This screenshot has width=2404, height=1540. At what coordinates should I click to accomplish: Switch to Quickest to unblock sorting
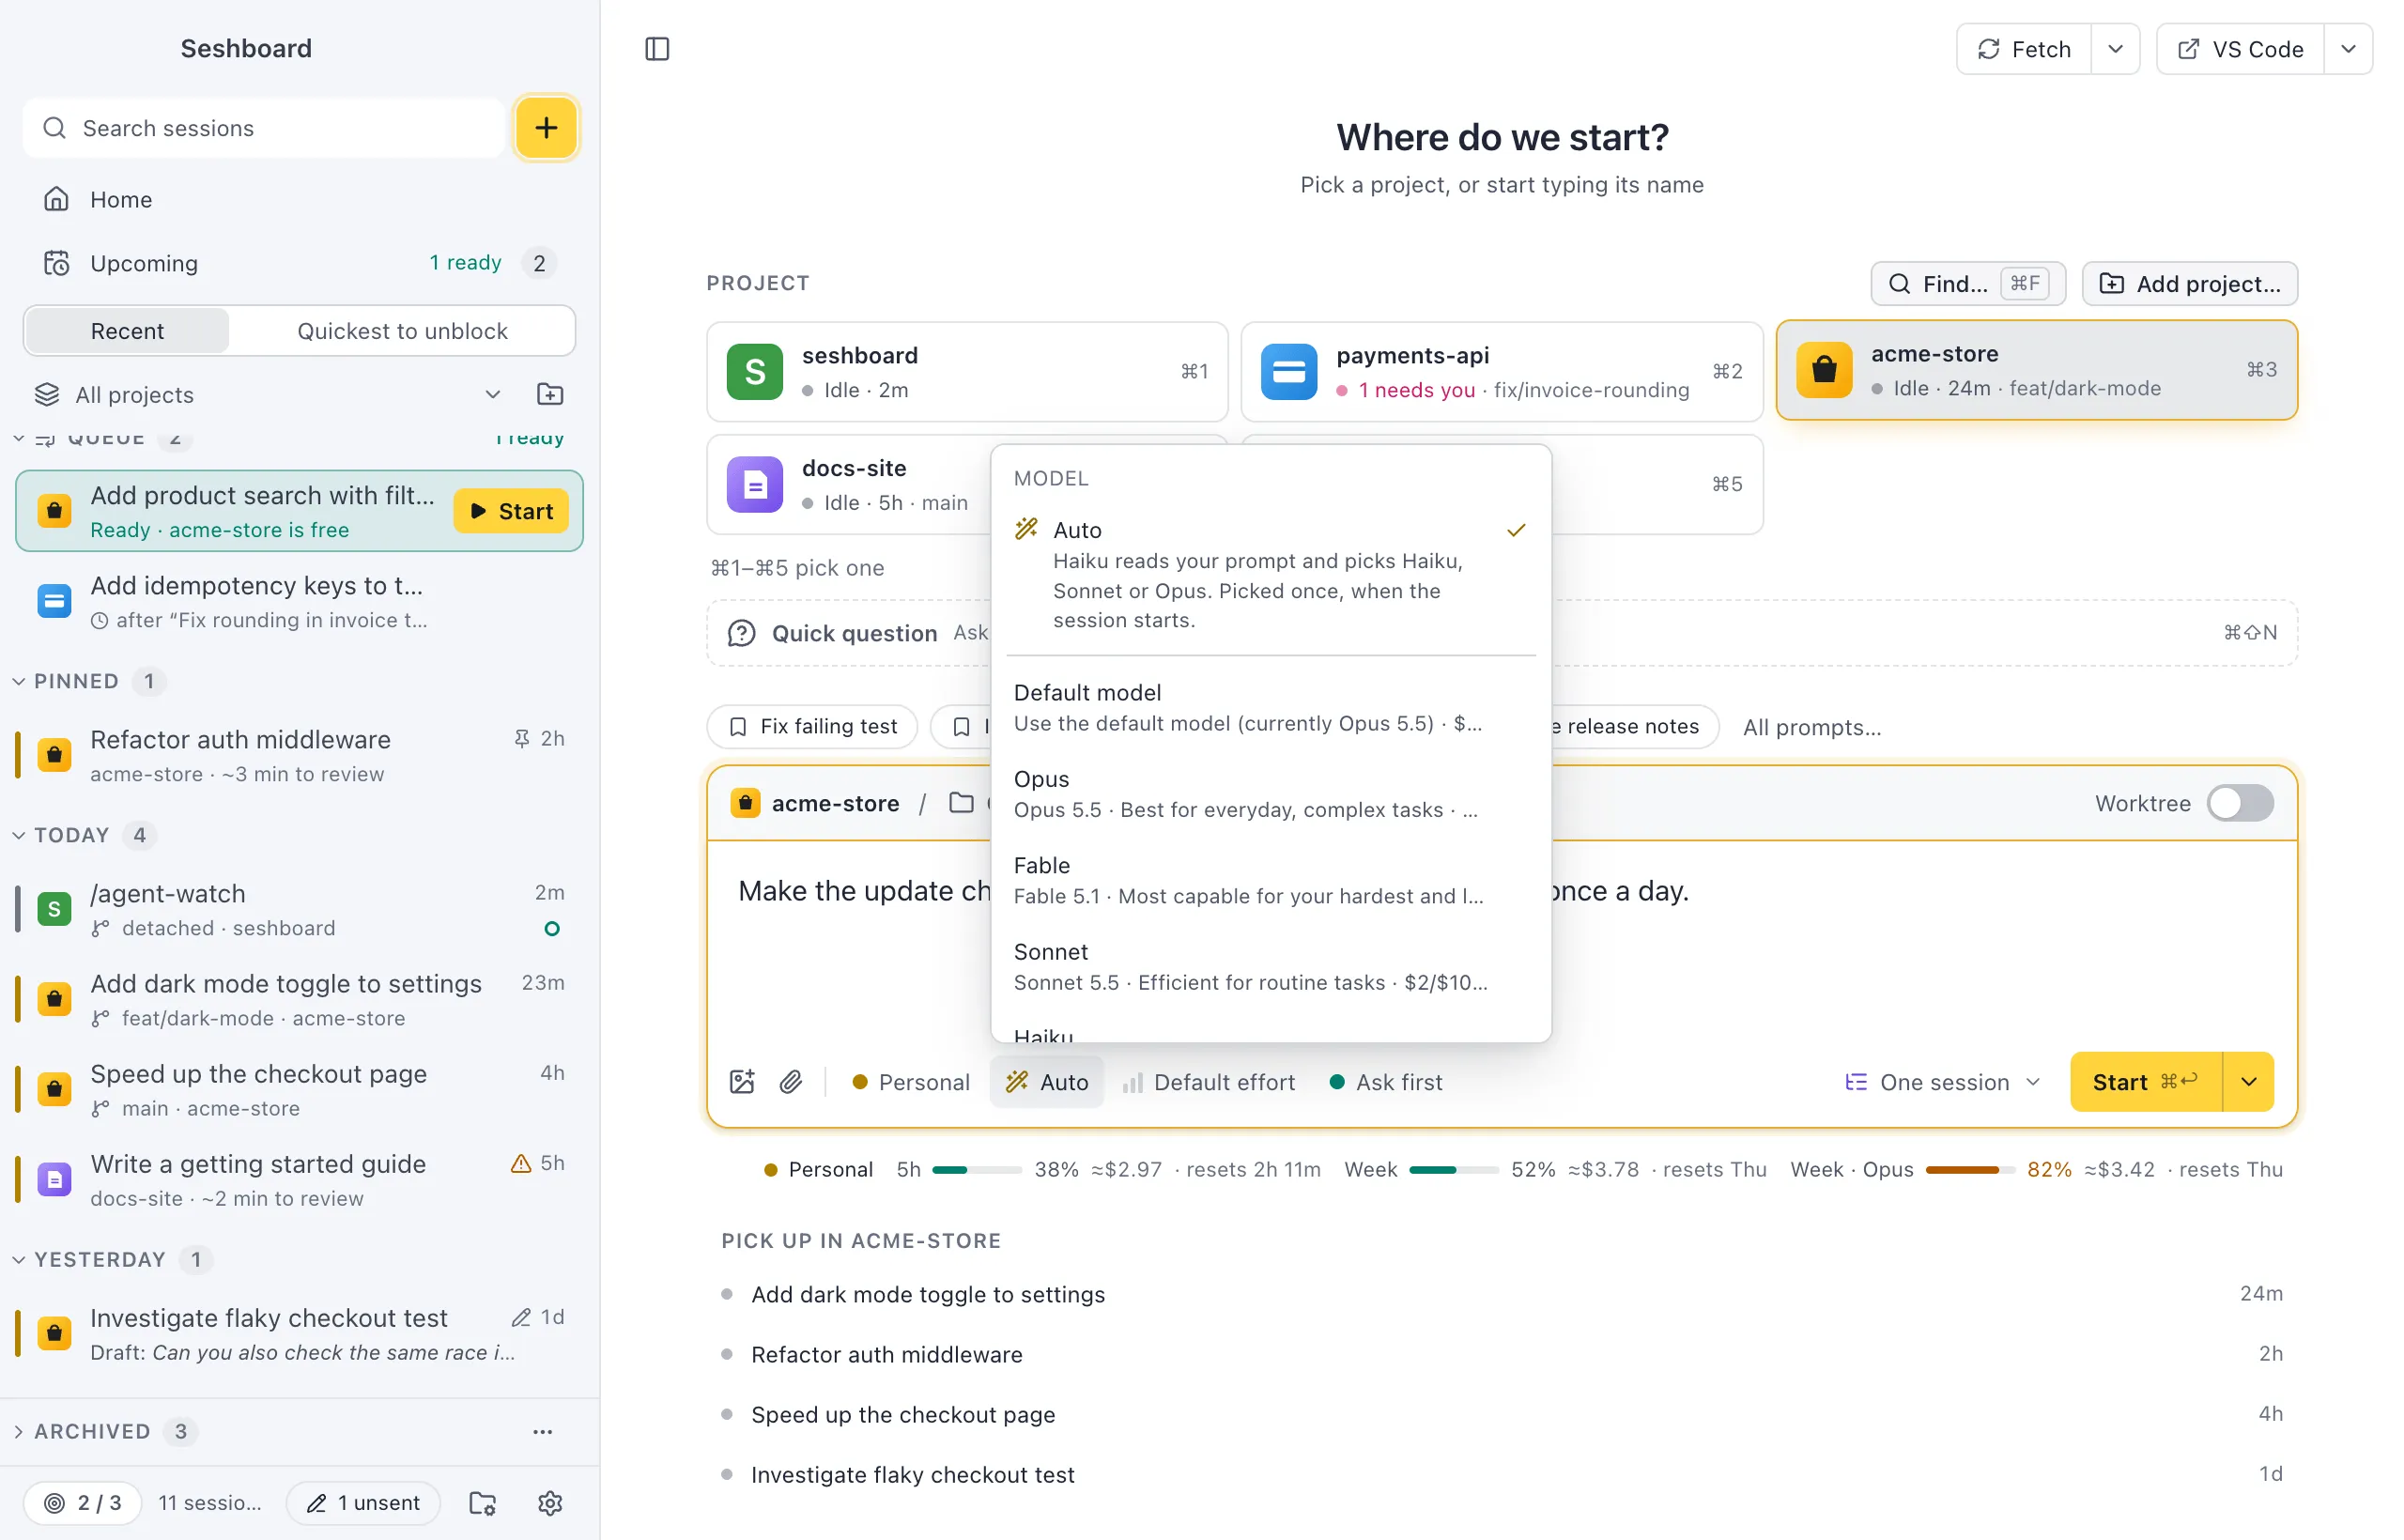402,331
